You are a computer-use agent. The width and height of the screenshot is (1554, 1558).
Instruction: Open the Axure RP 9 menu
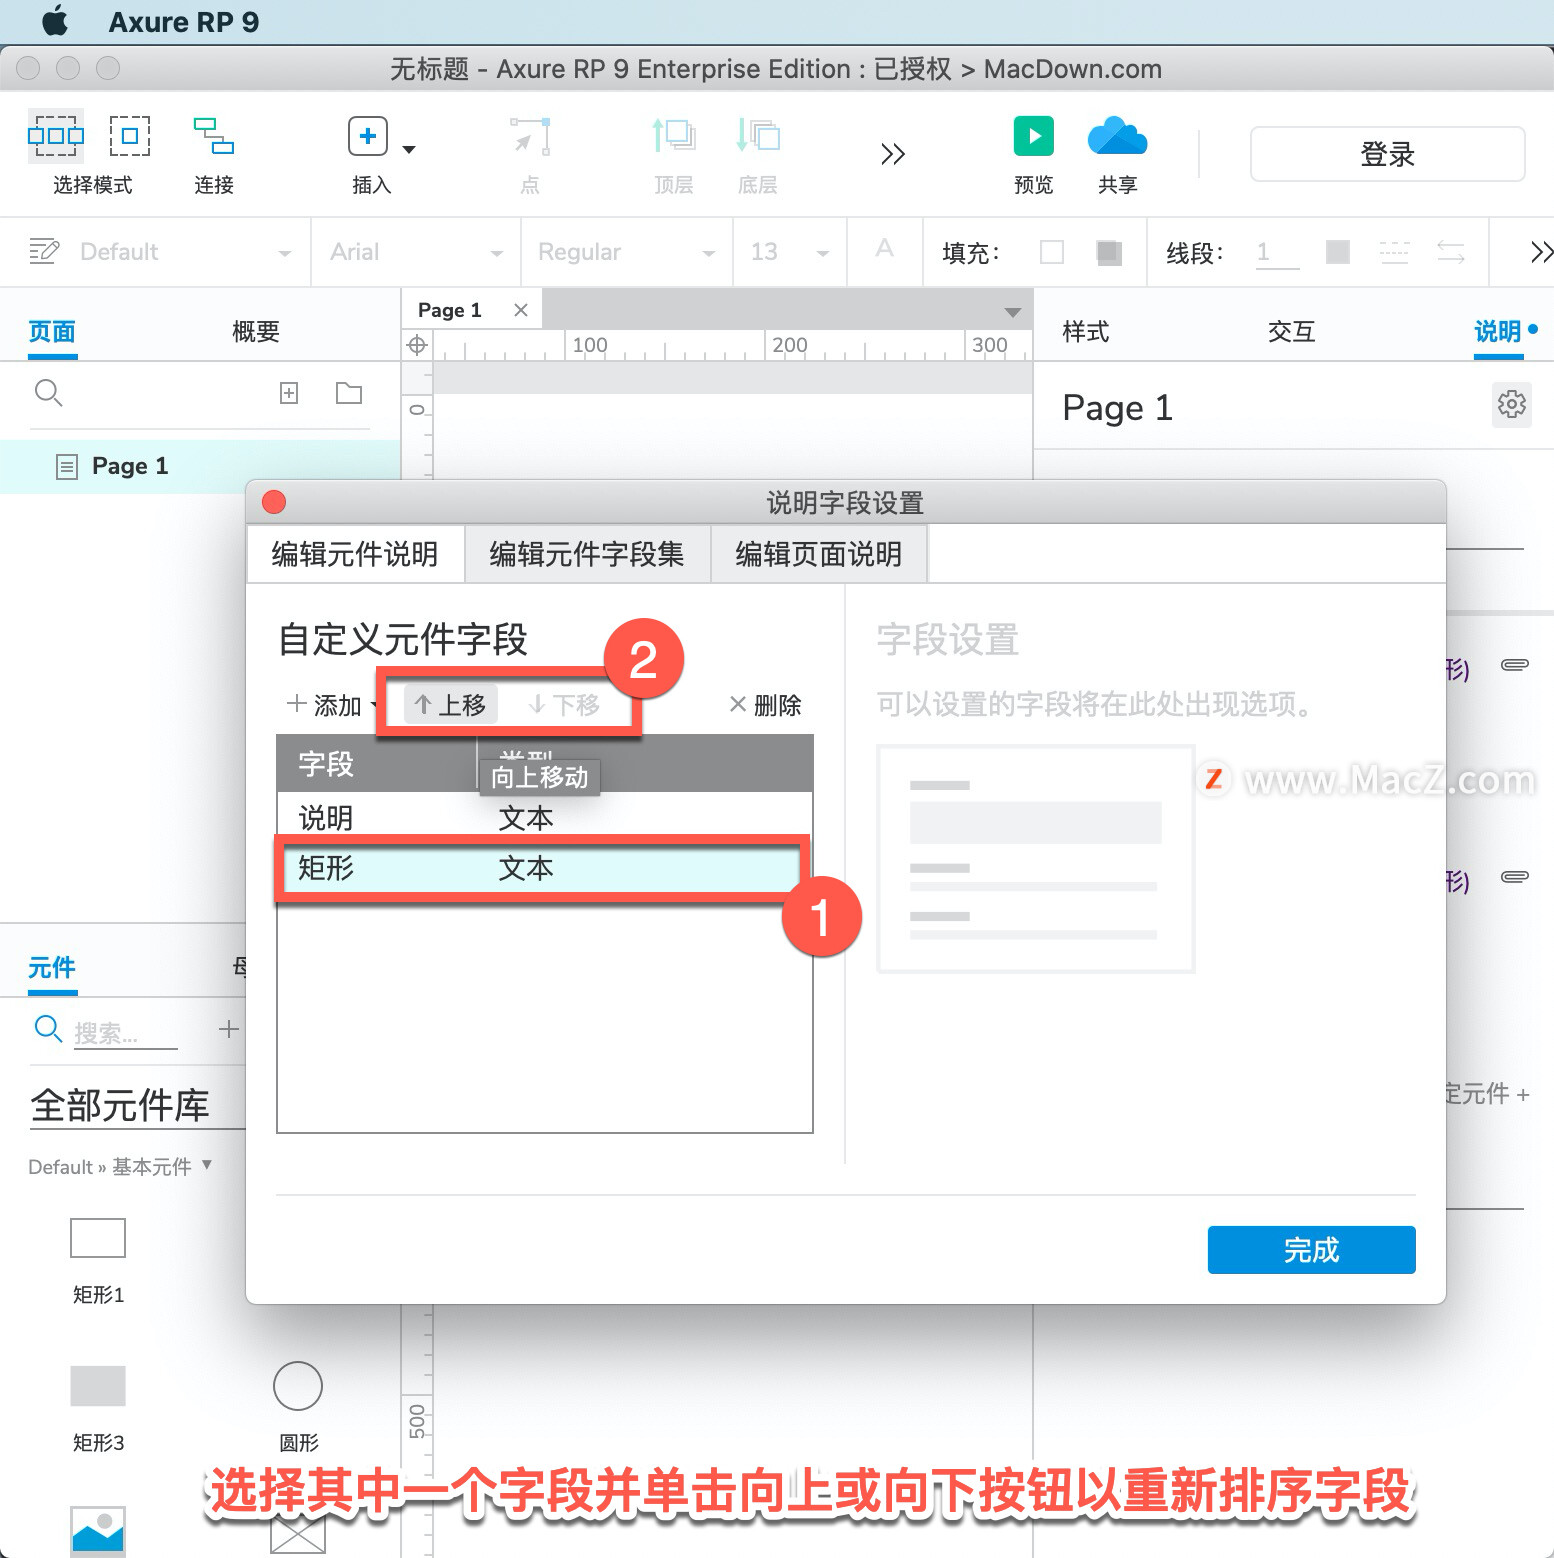tap(184, 22)
